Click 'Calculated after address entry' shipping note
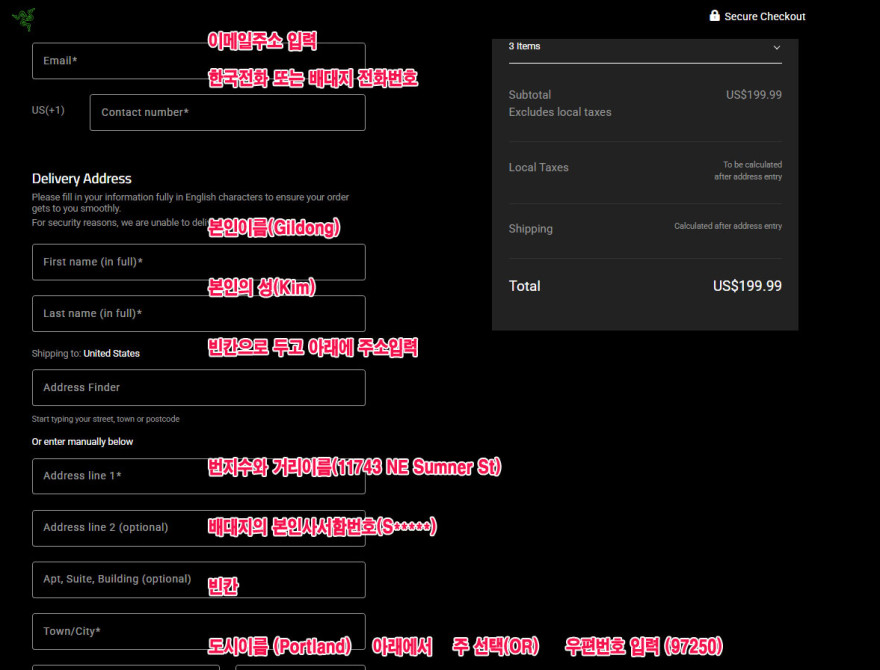Viewport: 880px width, 670px height. [x=727, y=226]
